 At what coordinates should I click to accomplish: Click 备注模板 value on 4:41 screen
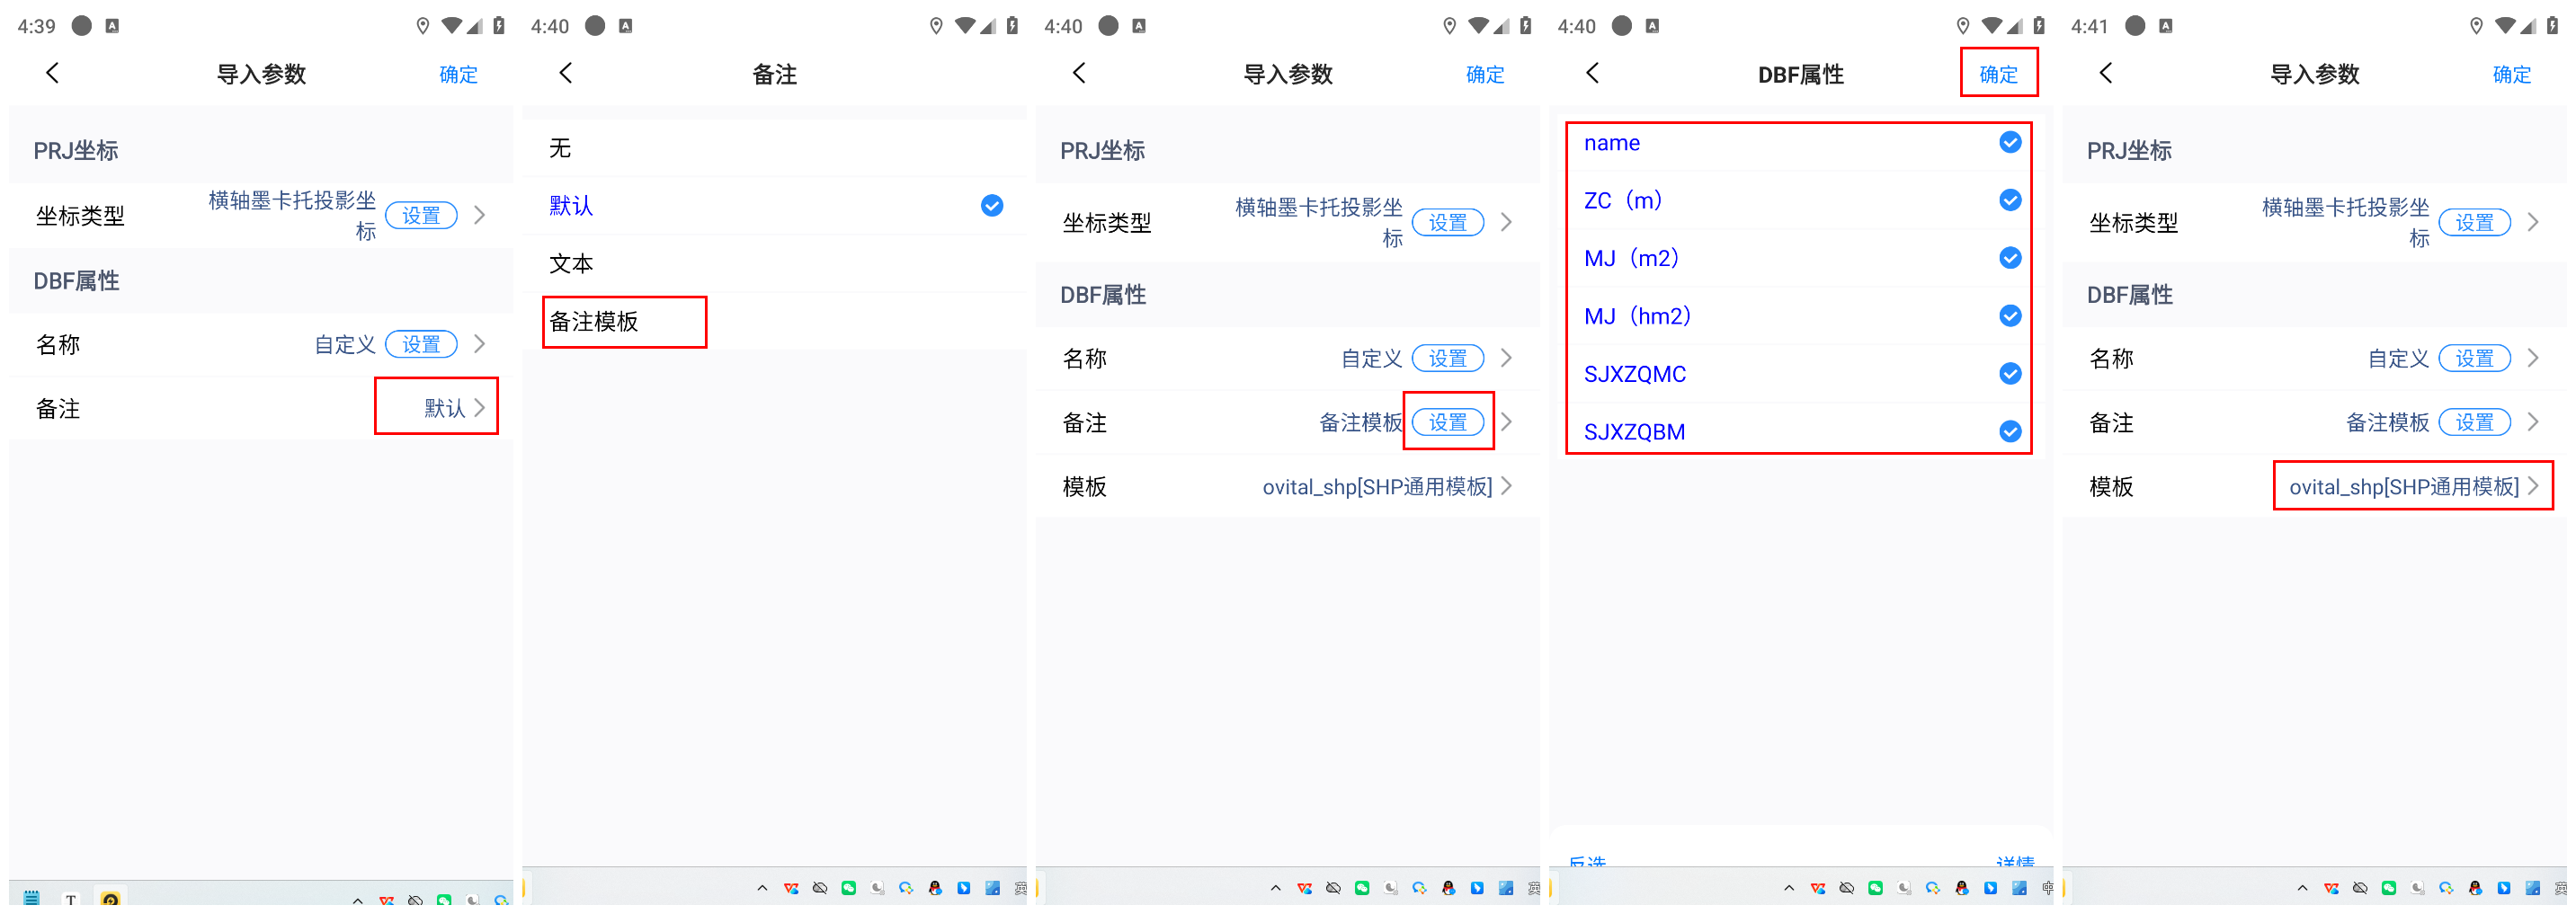coord(2387,422)
